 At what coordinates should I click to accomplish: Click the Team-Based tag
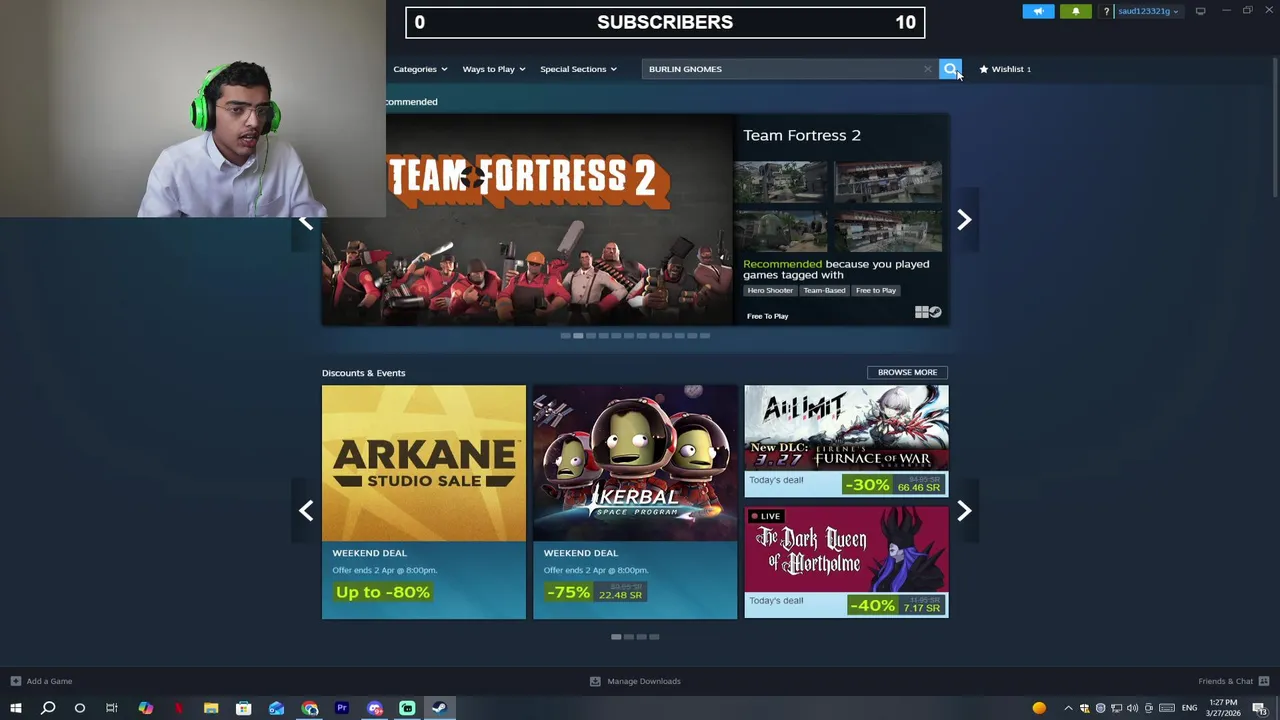click(824, 290)
